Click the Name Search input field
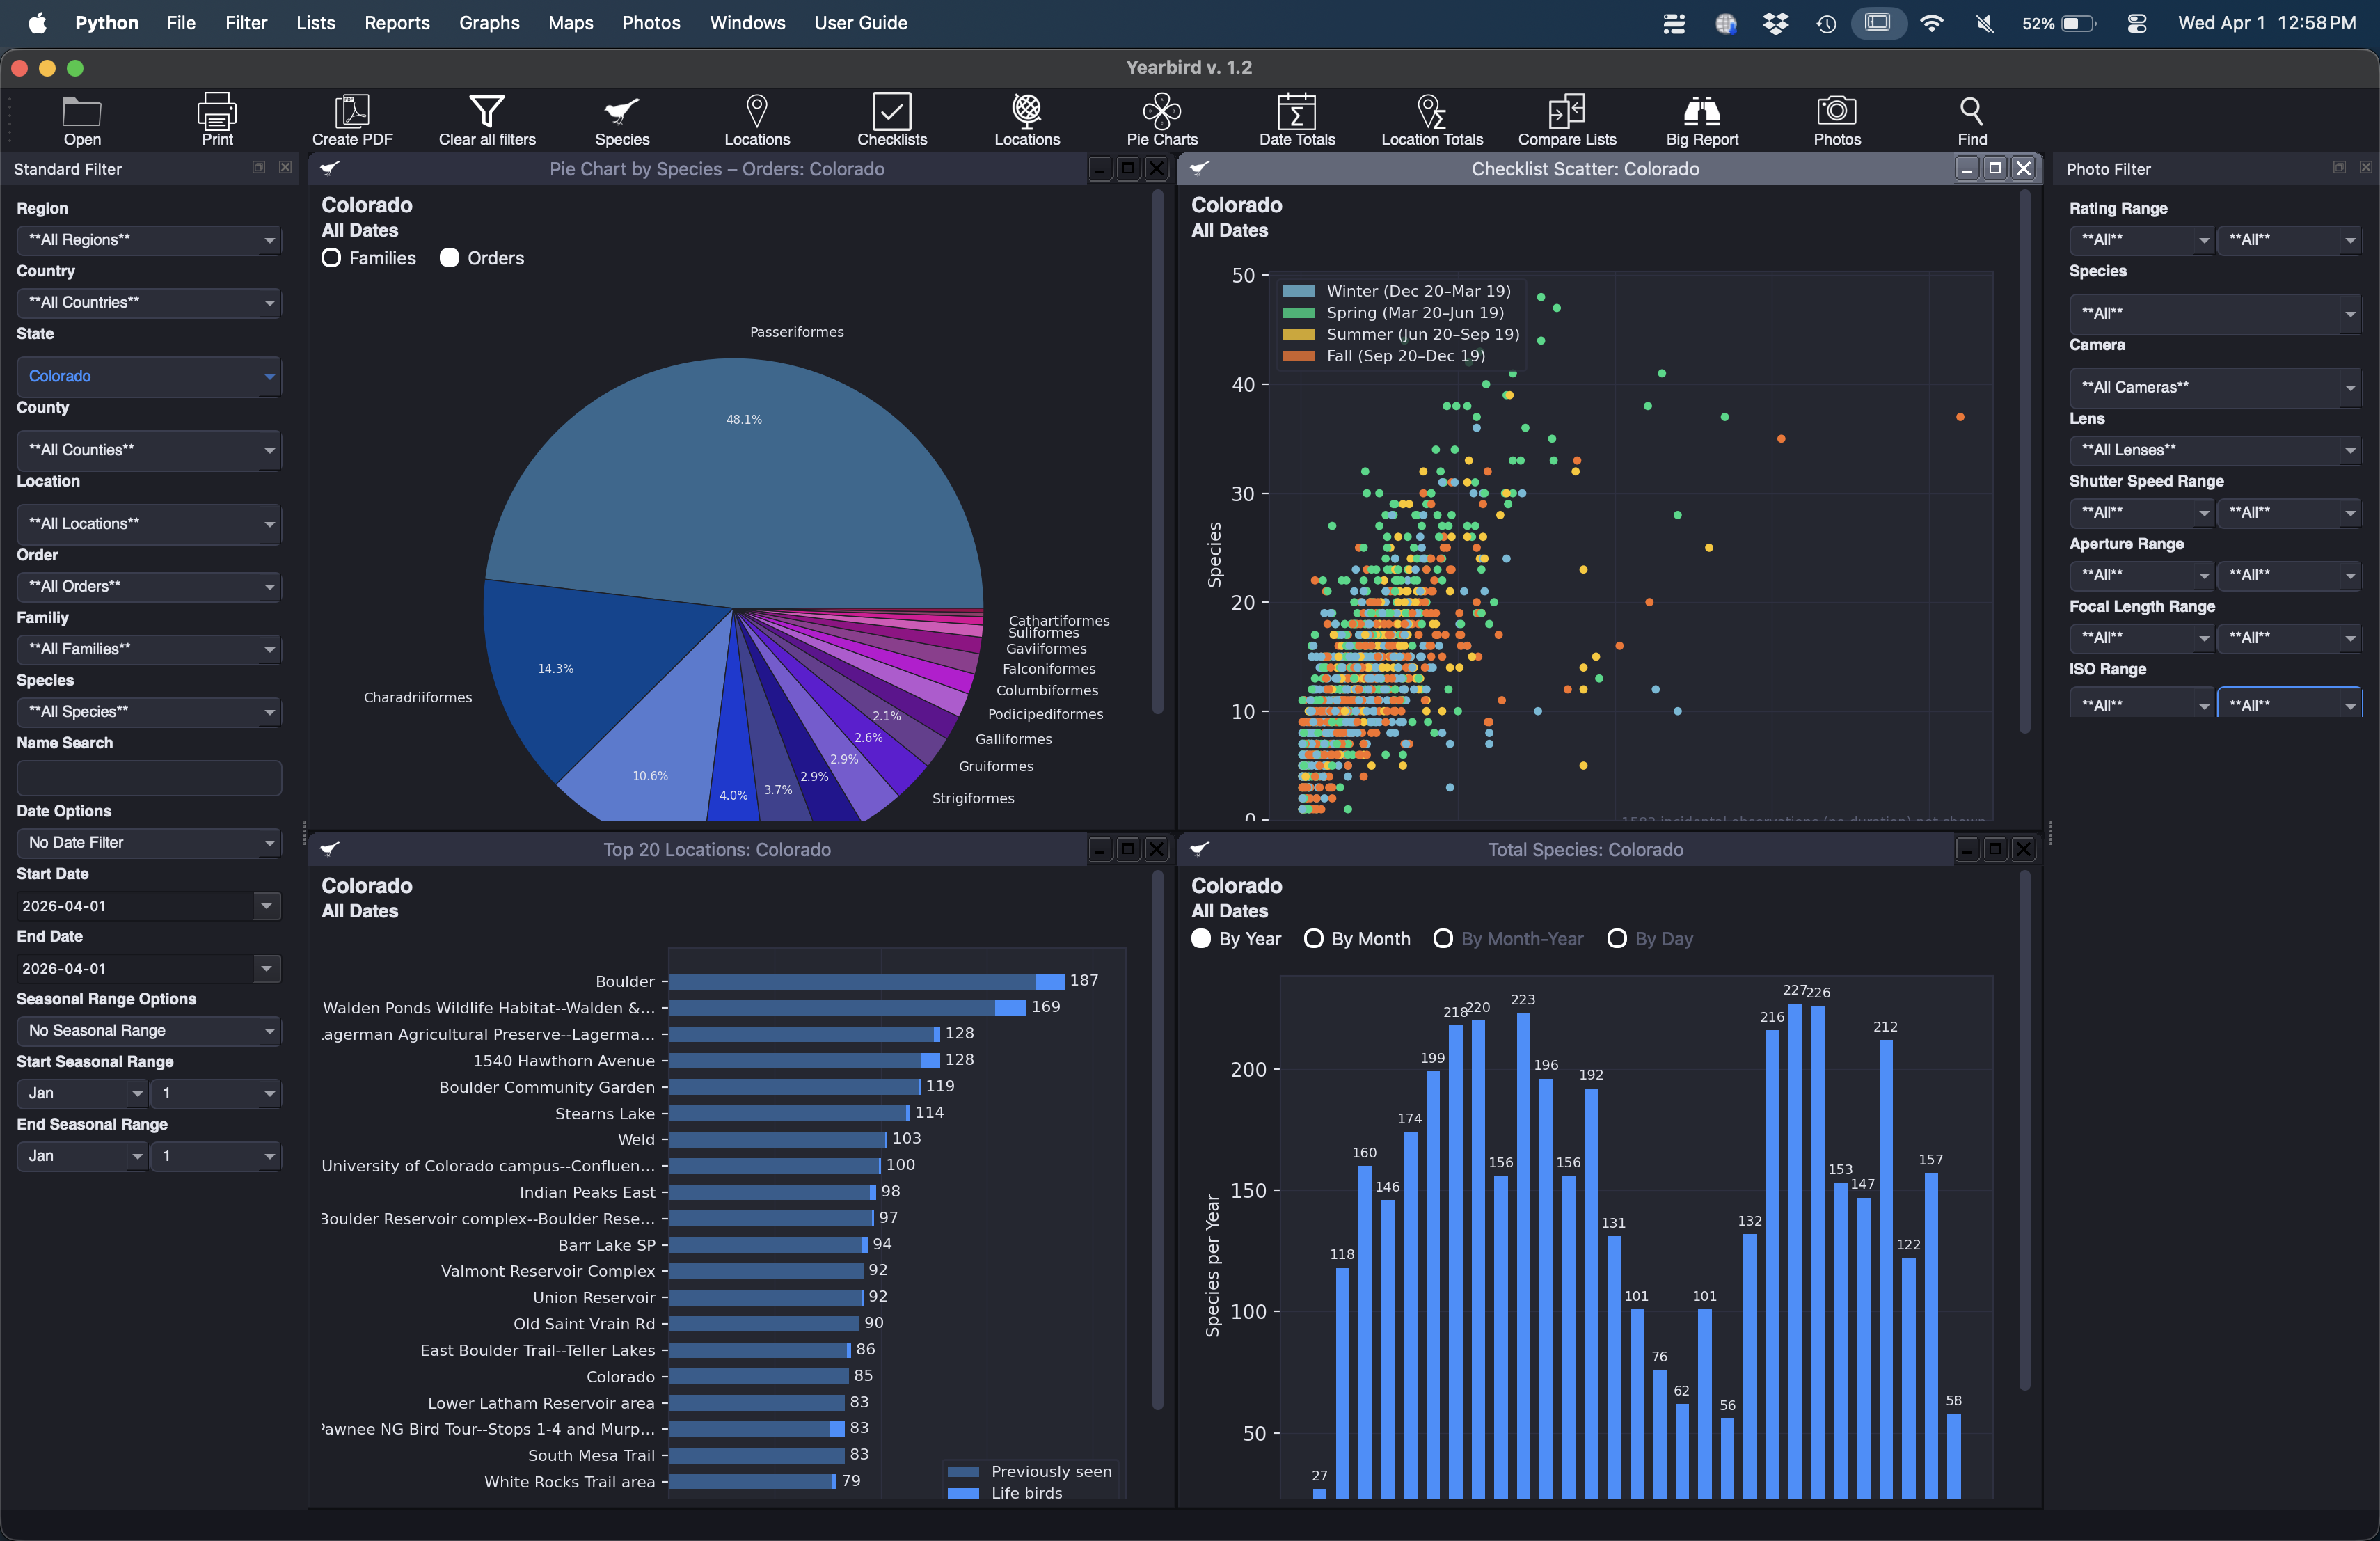2380x1541 pixels. coord(148,777)
